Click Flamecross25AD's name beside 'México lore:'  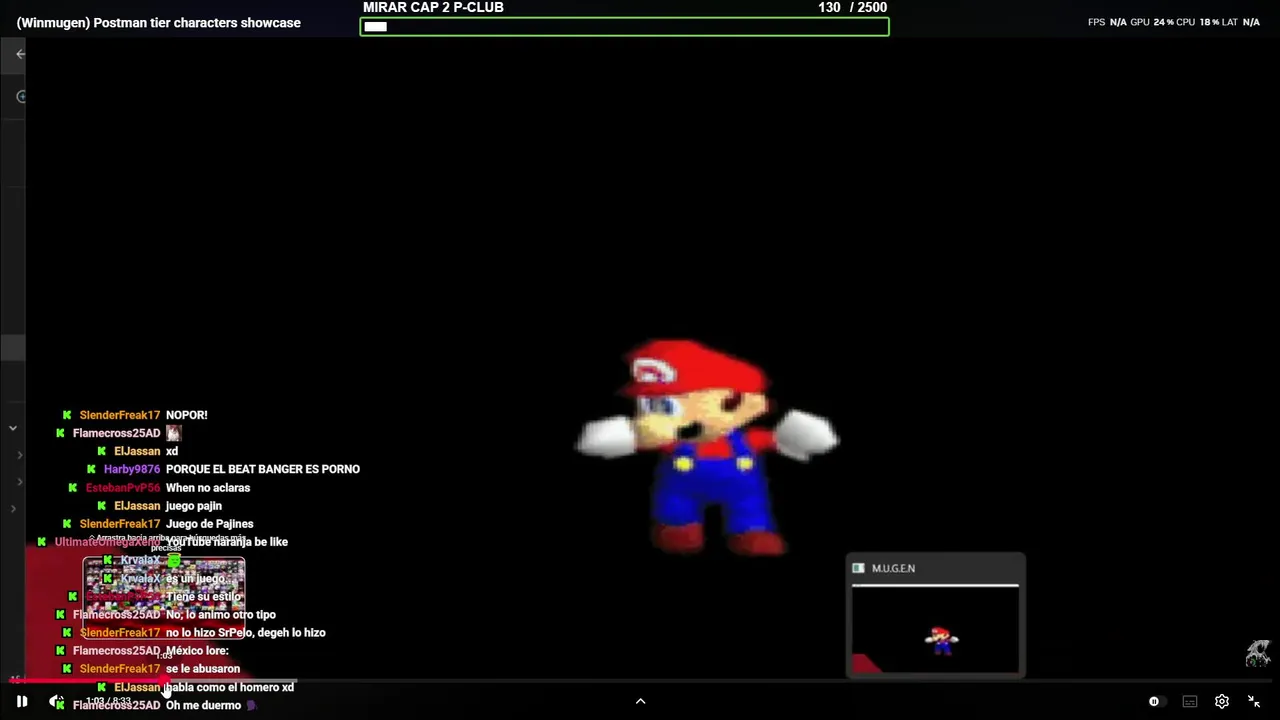(x=116, y=651)
